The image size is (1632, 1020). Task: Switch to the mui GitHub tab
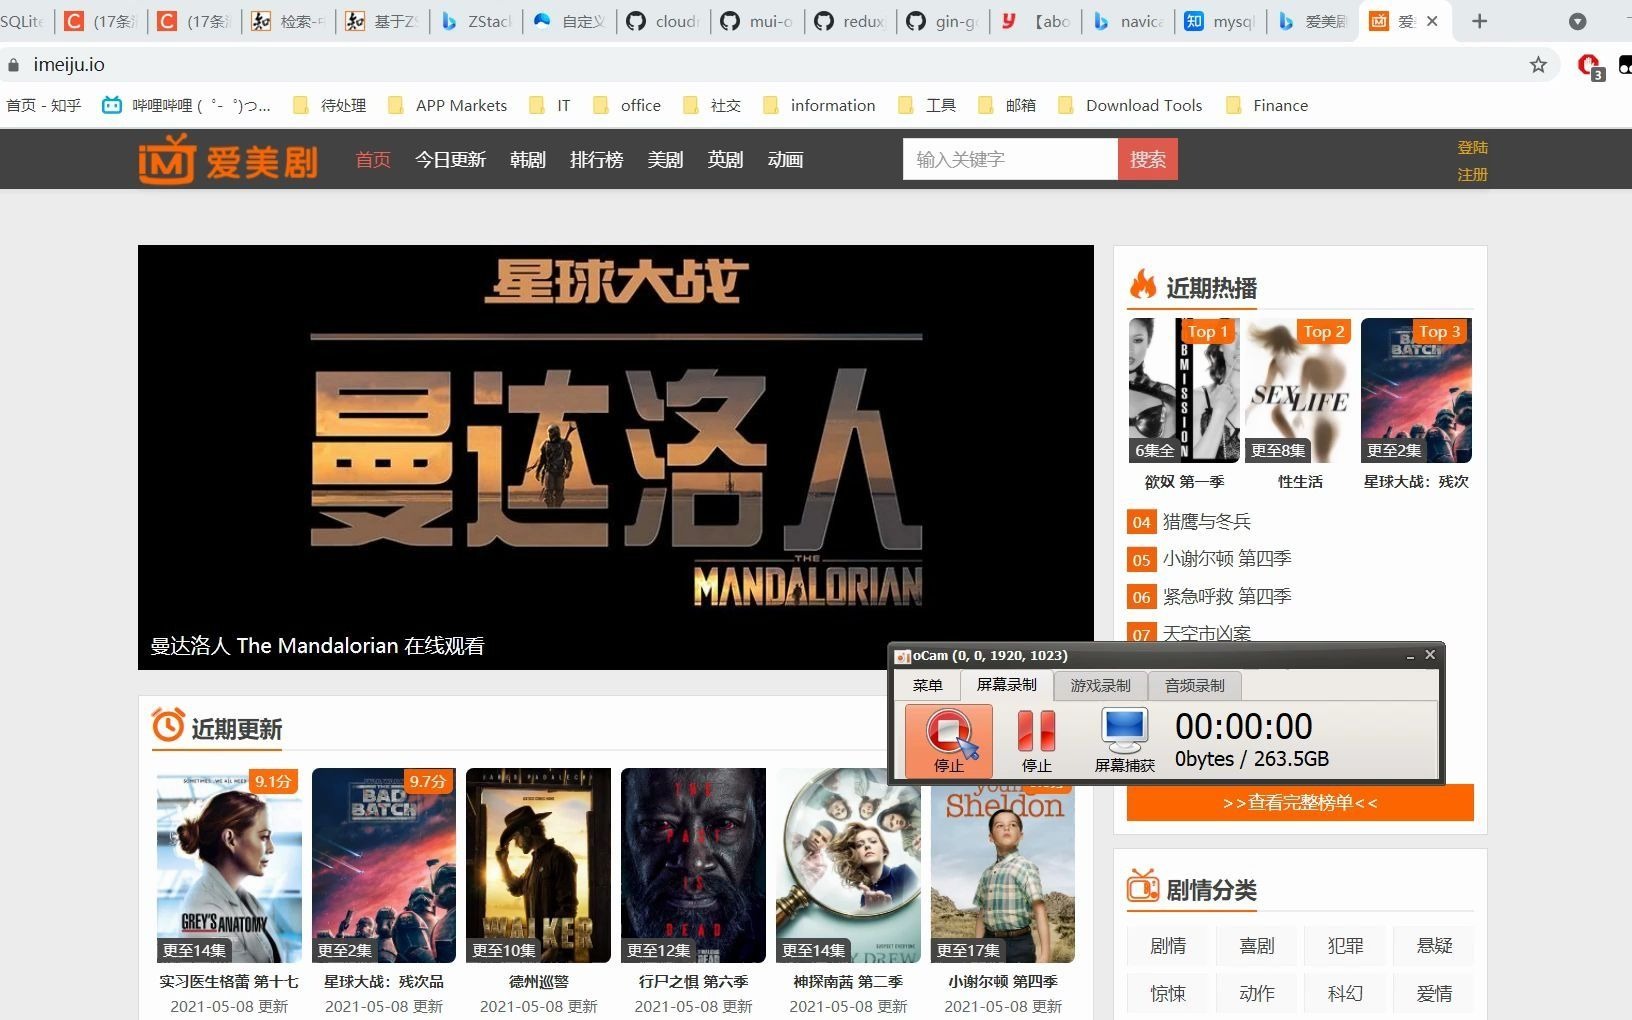[x=755, y=21]
